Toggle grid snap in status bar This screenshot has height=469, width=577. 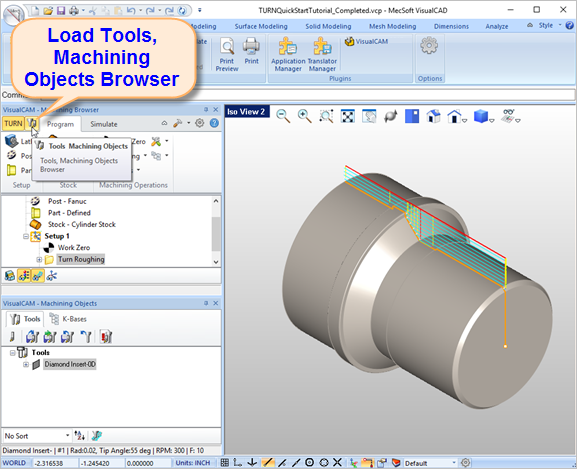pos(224,462)
